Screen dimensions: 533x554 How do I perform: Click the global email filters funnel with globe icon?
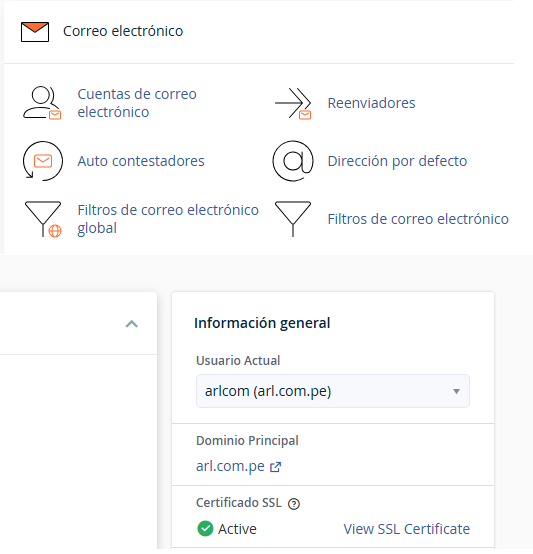[x=43, y=219]
